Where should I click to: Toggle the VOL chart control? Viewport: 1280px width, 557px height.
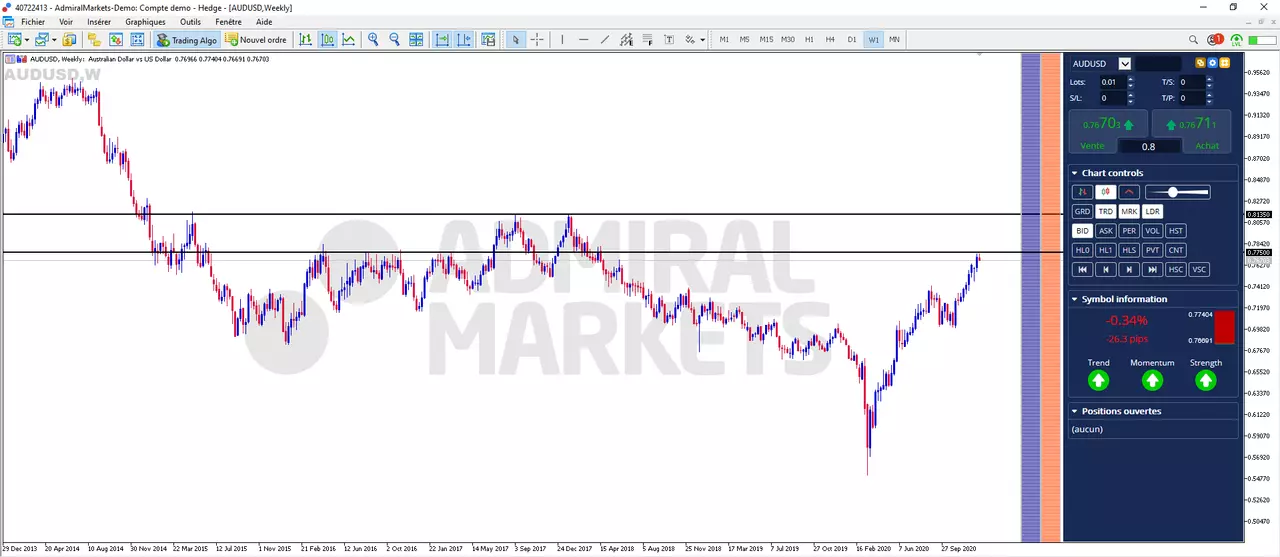1152,231
